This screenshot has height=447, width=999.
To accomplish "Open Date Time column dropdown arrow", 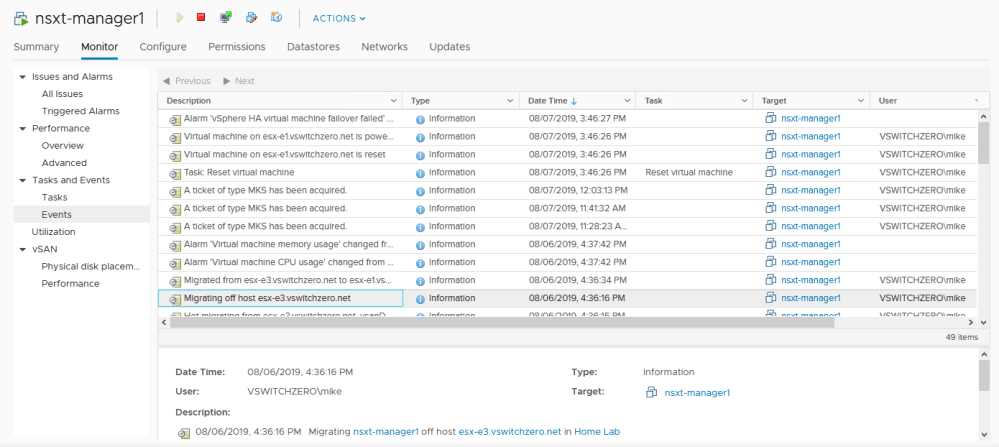I will (x=626, y=101).
